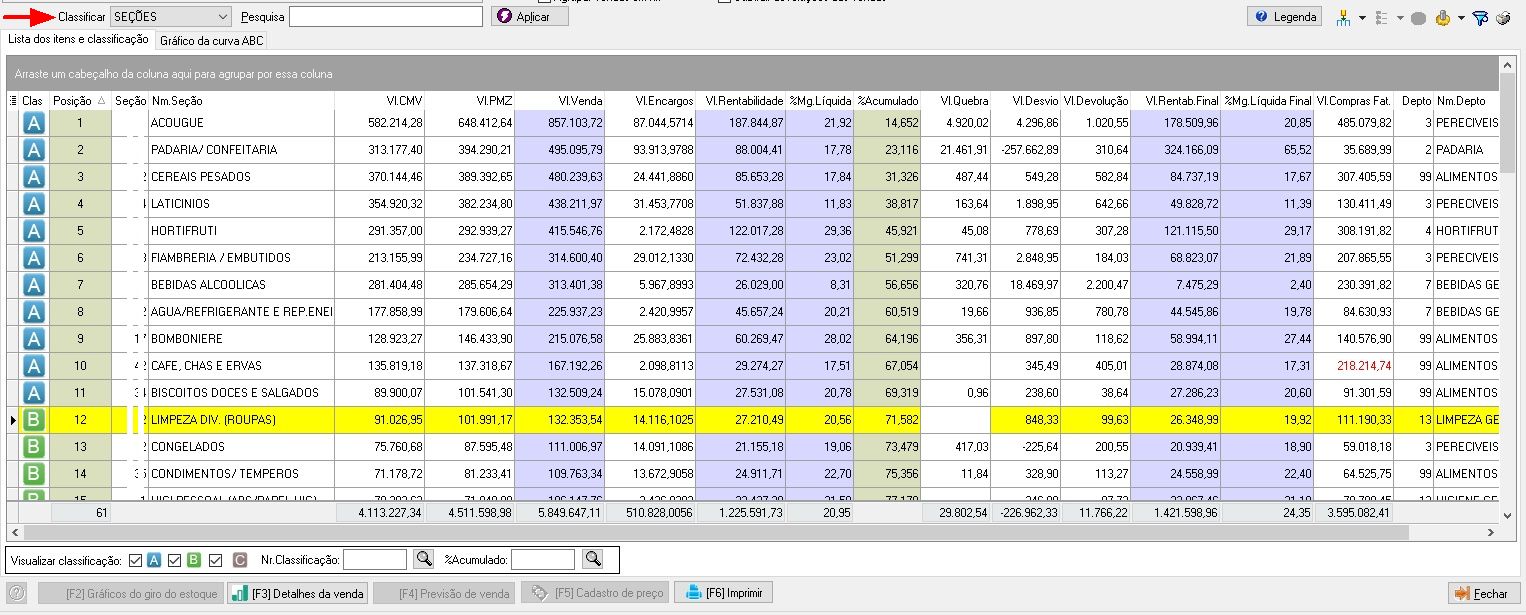Select the FIAMBRERIA / EMBUTIDOS row name
Viewport: 1526px width, 615px height.
221,258
